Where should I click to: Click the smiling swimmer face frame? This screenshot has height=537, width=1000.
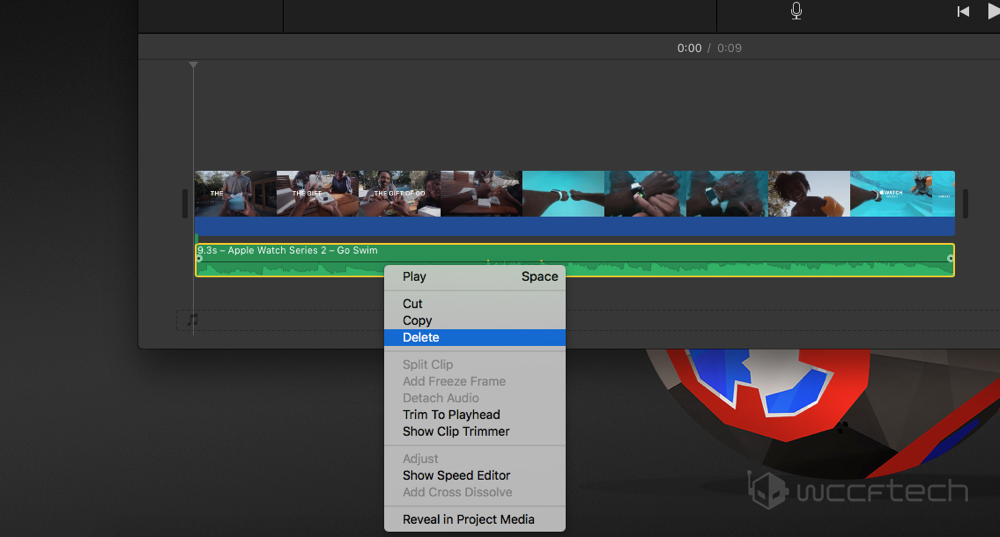809,194
